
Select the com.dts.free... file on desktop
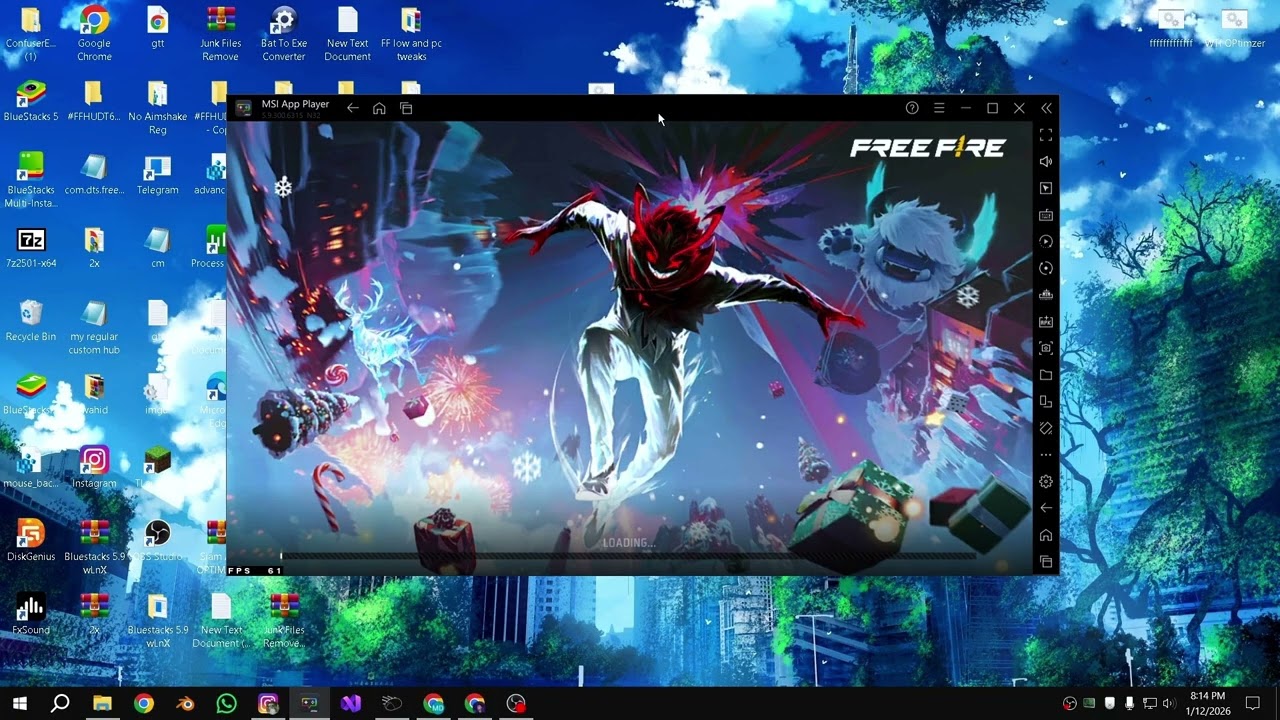point(94,176)
